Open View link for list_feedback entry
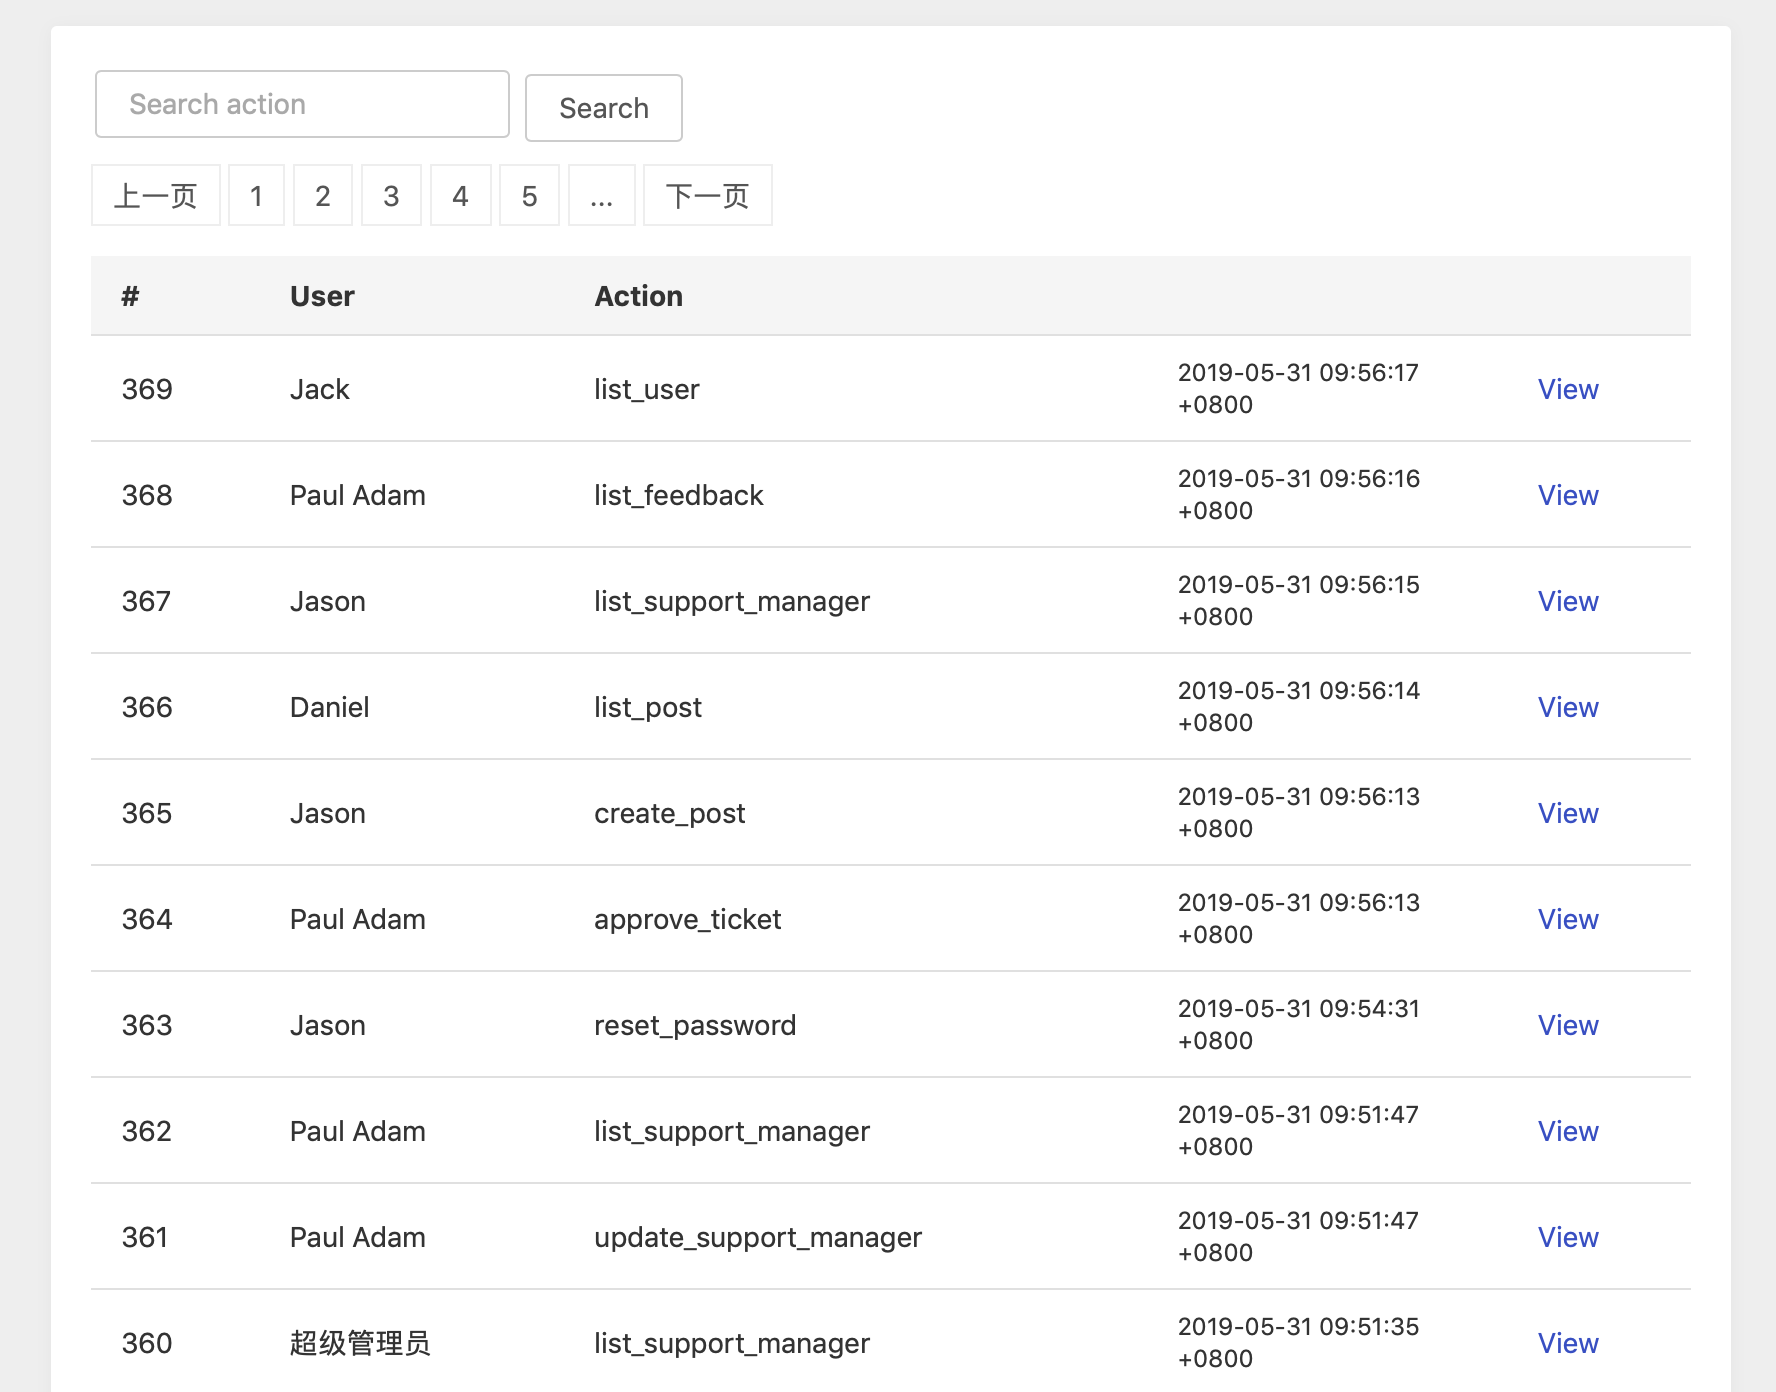 [x=1568, y=495]
